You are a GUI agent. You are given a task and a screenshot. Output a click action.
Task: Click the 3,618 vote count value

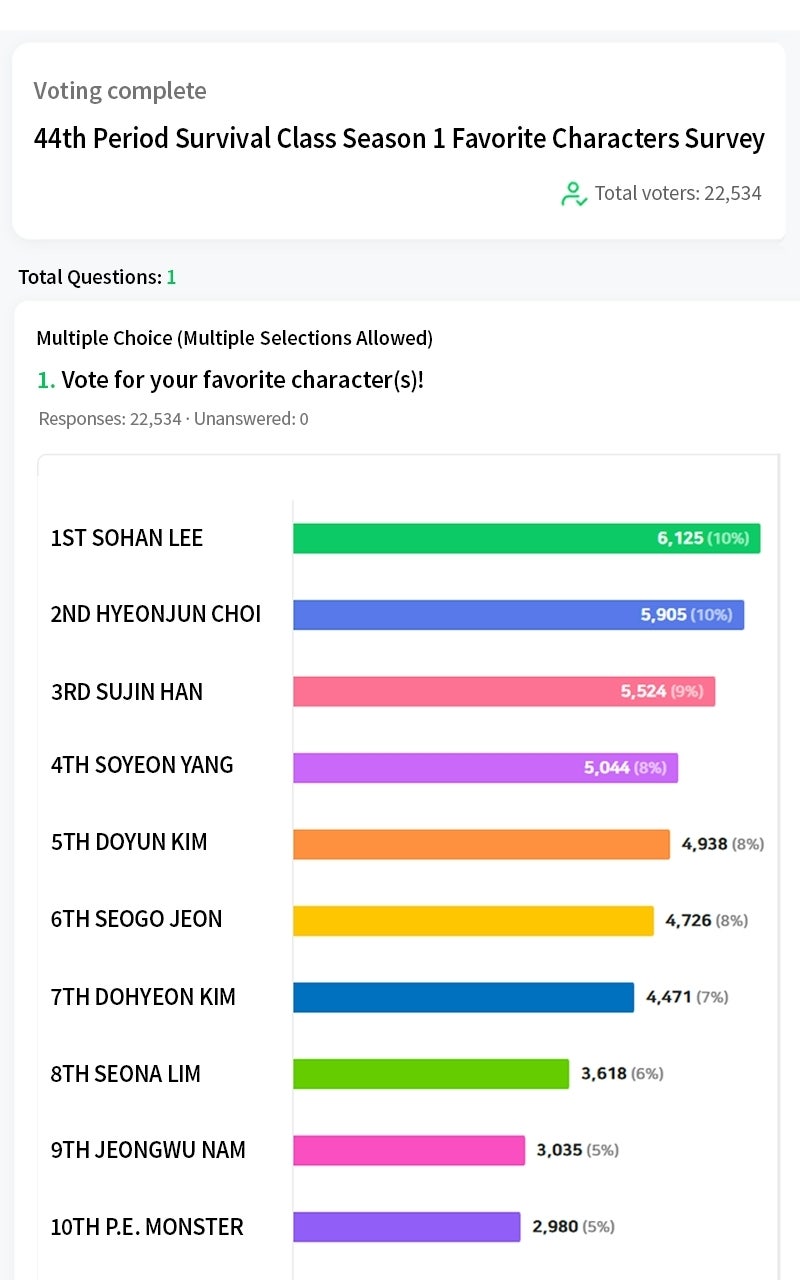pos(604,1074)
